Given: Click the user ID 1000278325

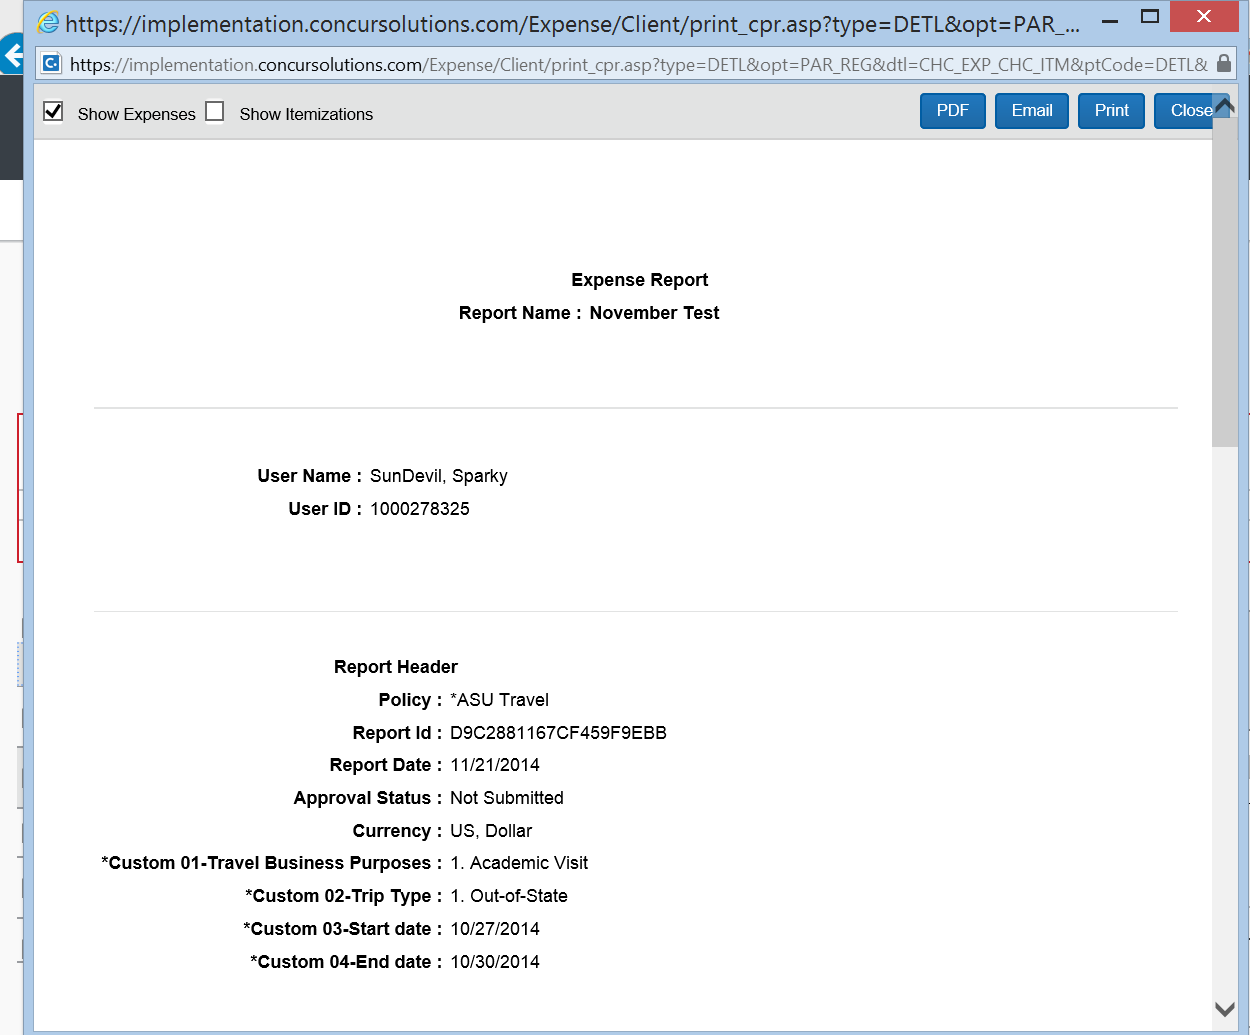Looking at the screenshot, I should tap(420, 509).
